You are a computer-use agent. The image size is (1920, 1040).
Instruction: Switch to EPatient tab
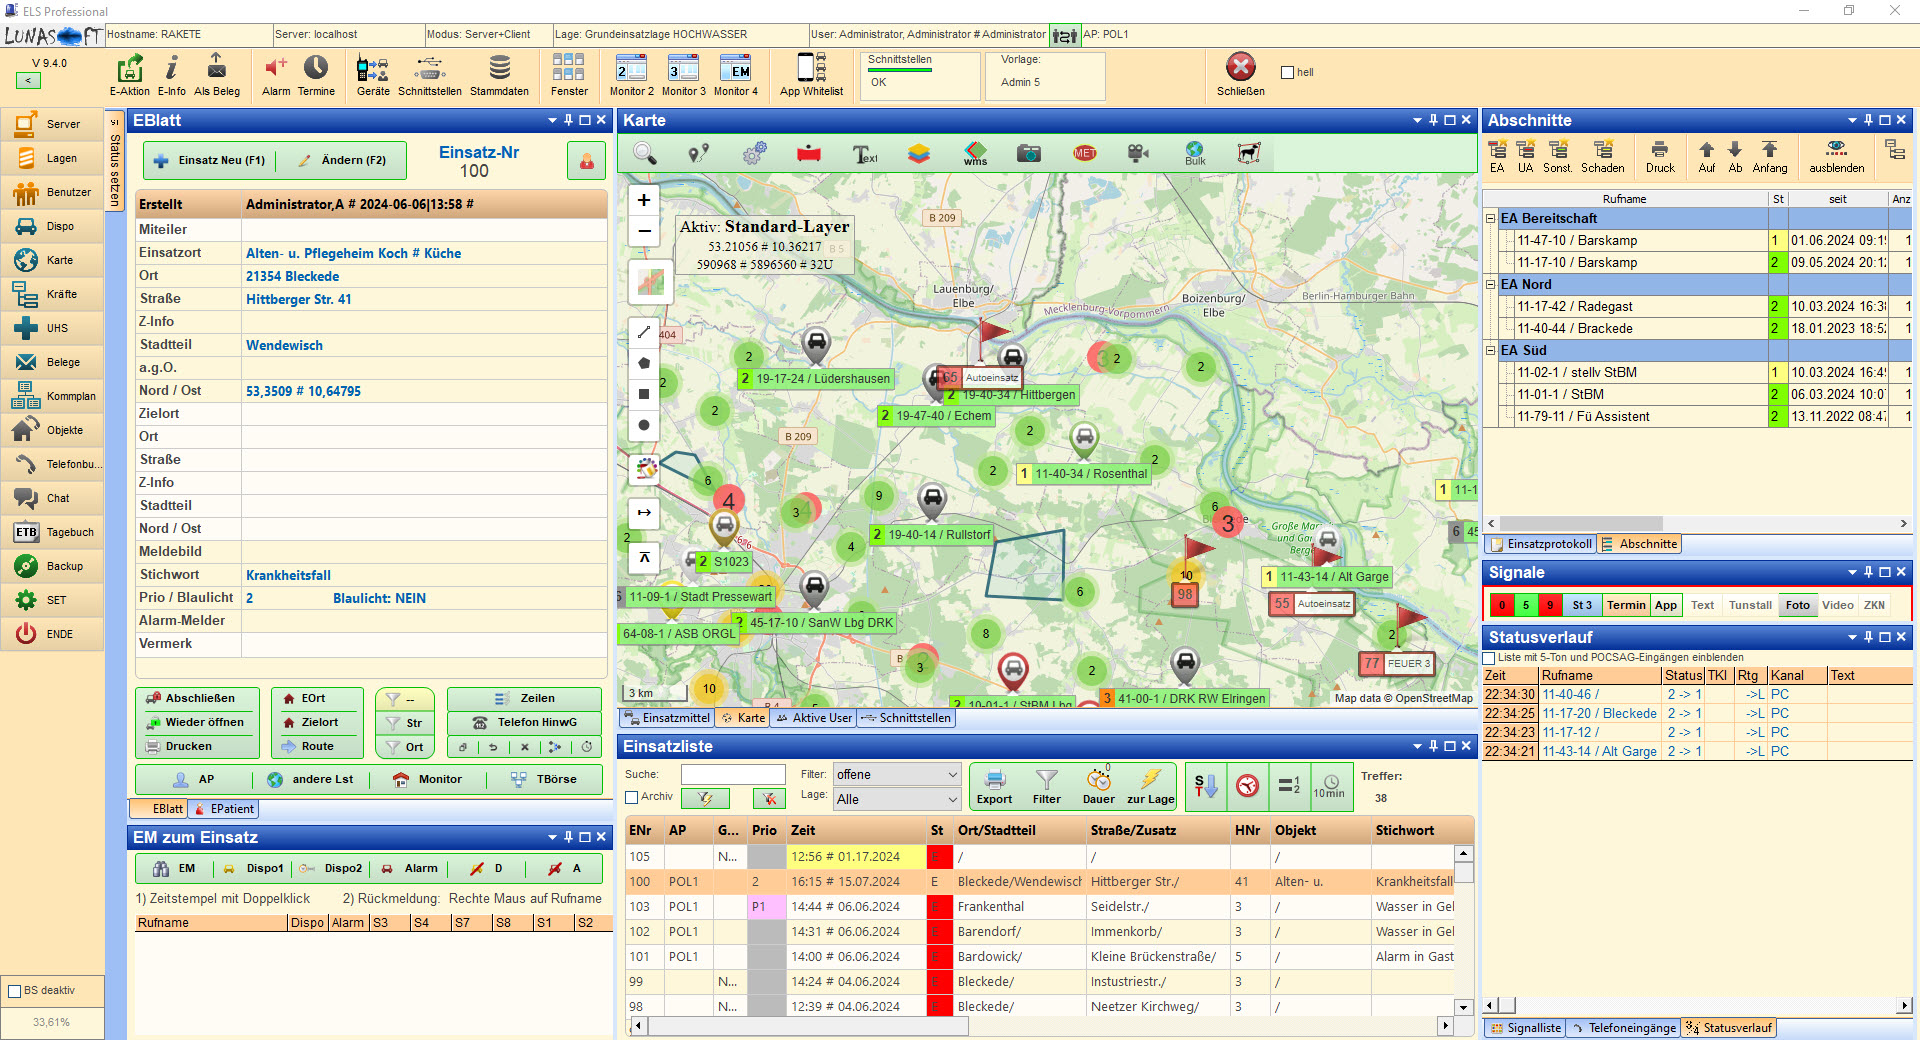(x=225, y=809)
